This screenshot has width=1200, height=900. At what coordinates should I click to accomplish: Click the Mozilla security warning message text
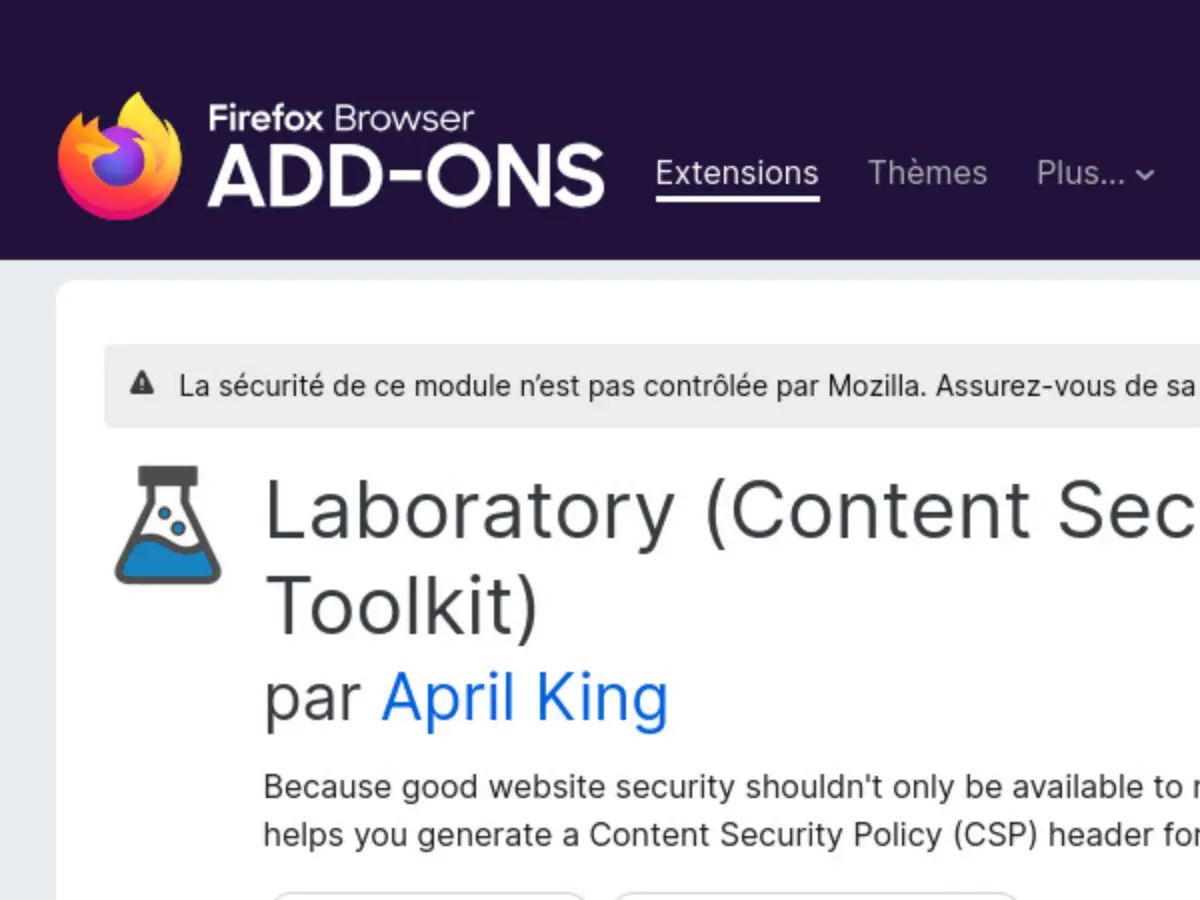(x=600, y=386)
